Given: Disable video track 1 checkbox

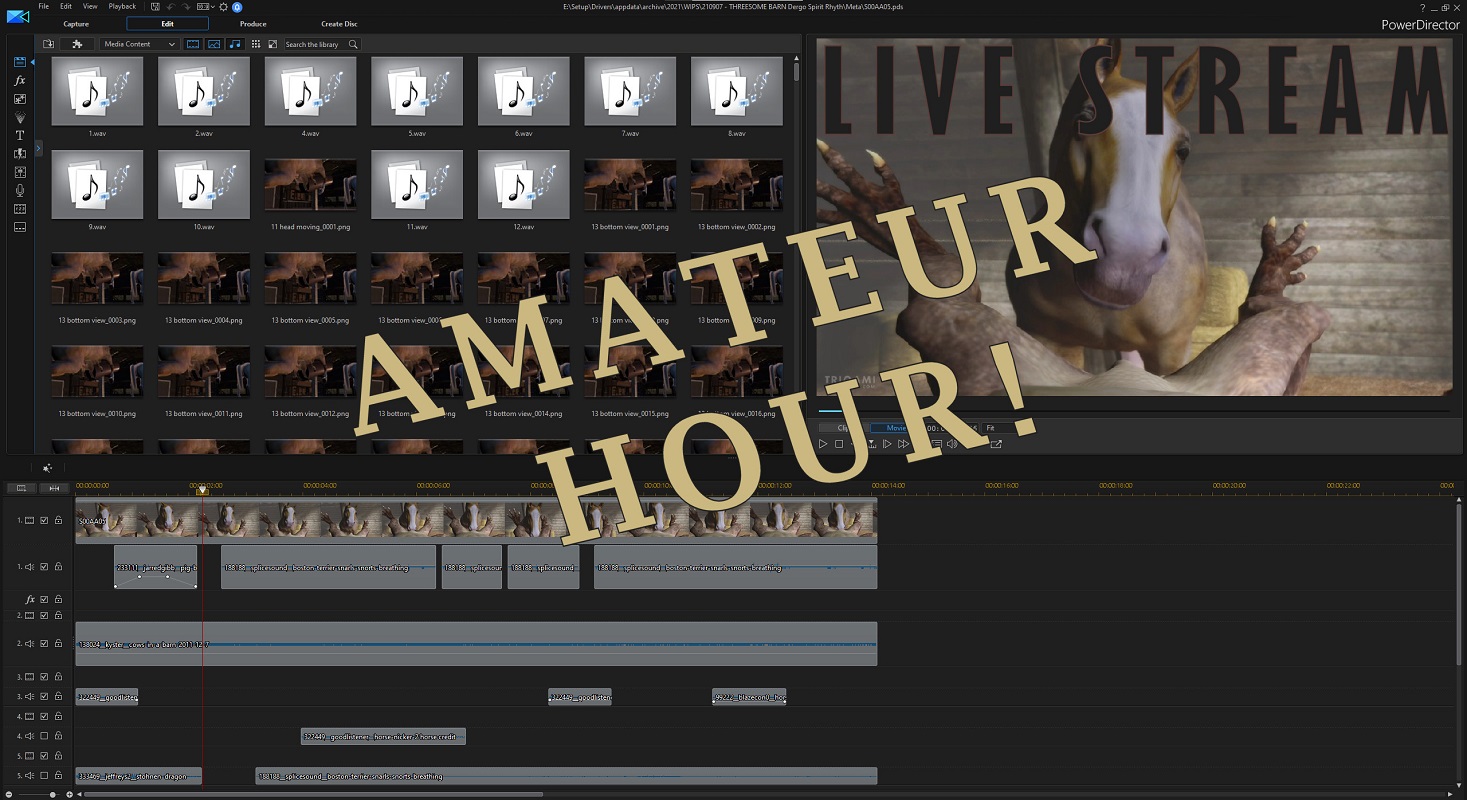Looking at the screenshot, I should (44, 521).
